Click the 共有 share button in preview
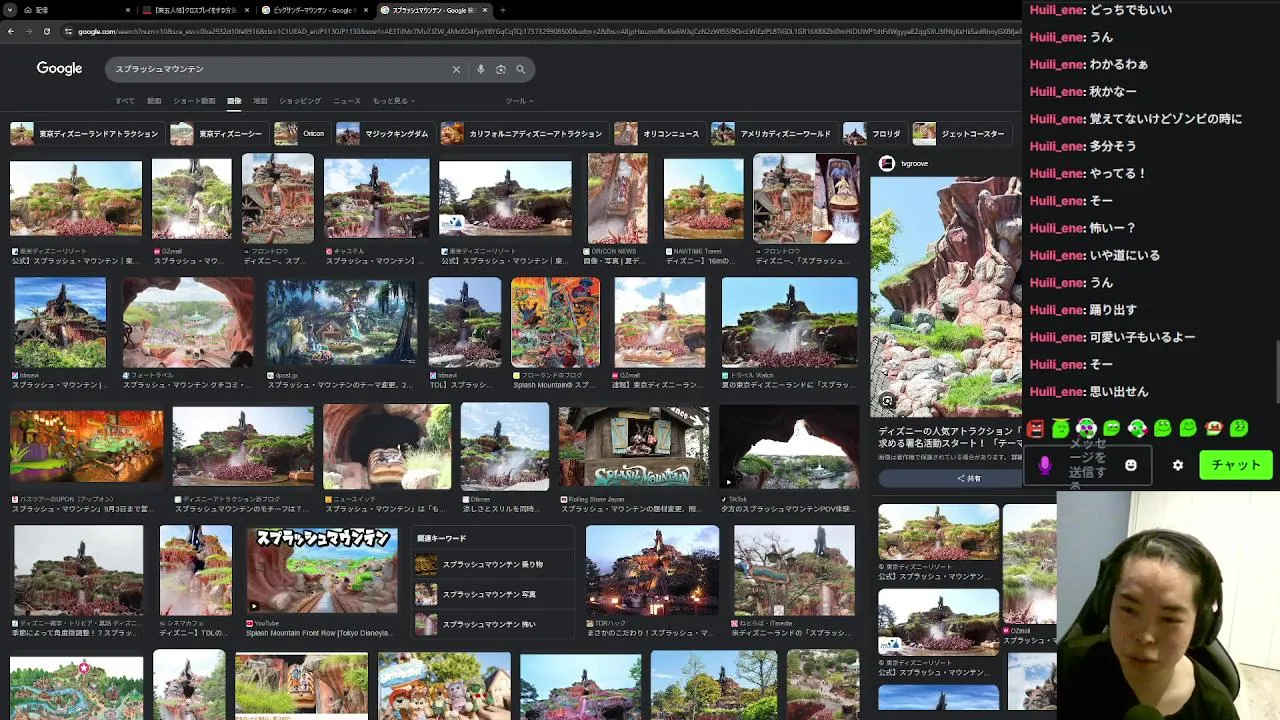 (x=969, y=478)
